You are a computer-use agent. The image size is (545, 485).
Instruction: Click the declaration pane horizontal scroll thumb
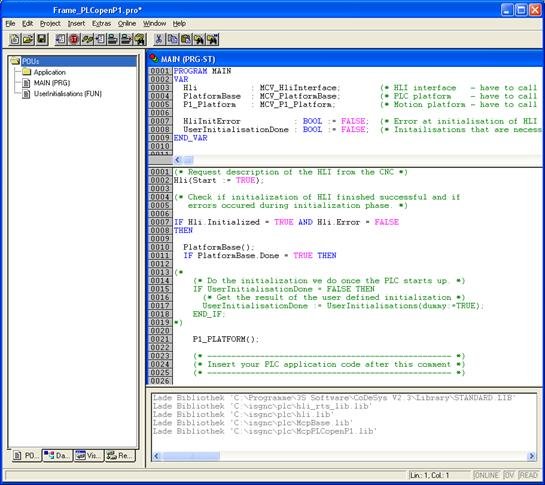click(188, 160)
